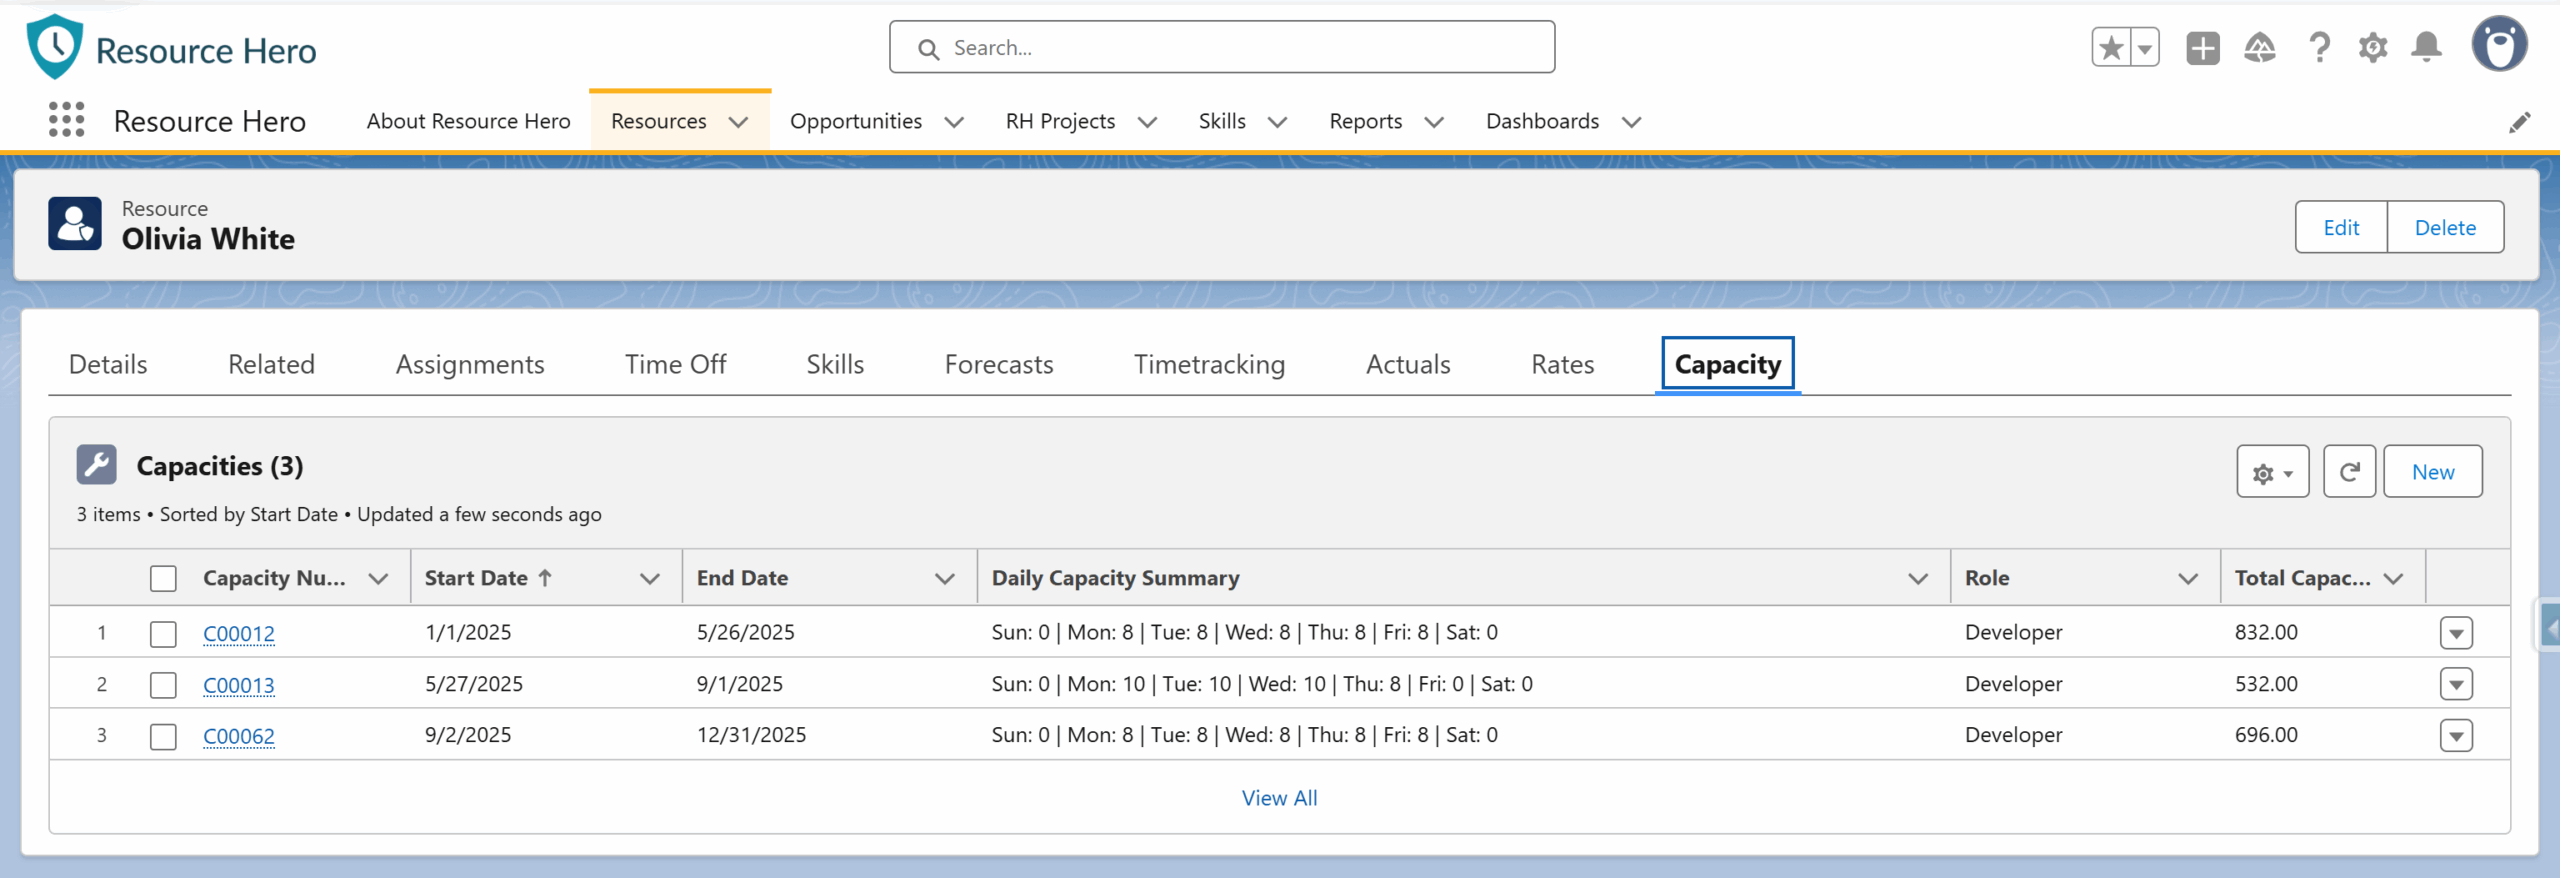Open capacity record C00012 link

(x=239, y=633)
